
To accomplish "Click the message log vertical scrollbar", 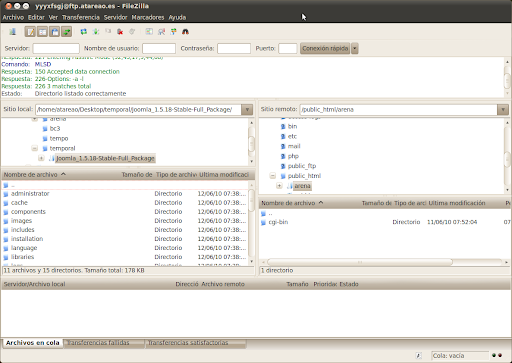I will [x=507, y=80].
